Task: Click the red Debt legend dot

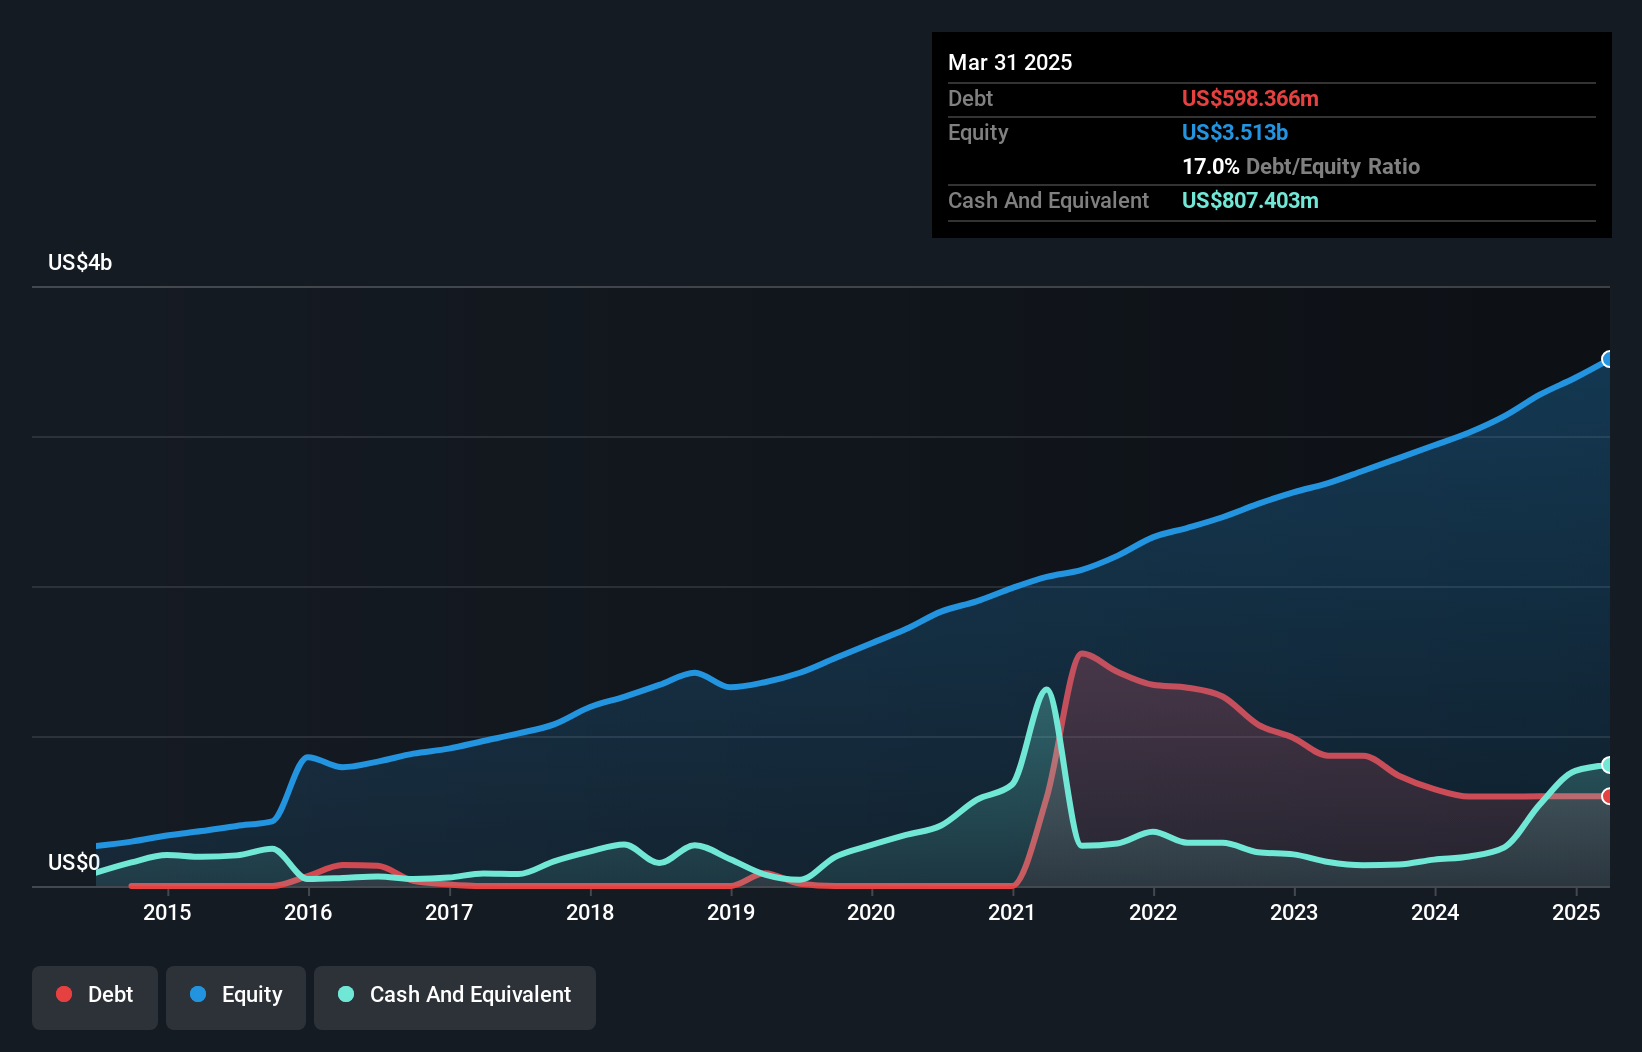Action: point(64,994)
